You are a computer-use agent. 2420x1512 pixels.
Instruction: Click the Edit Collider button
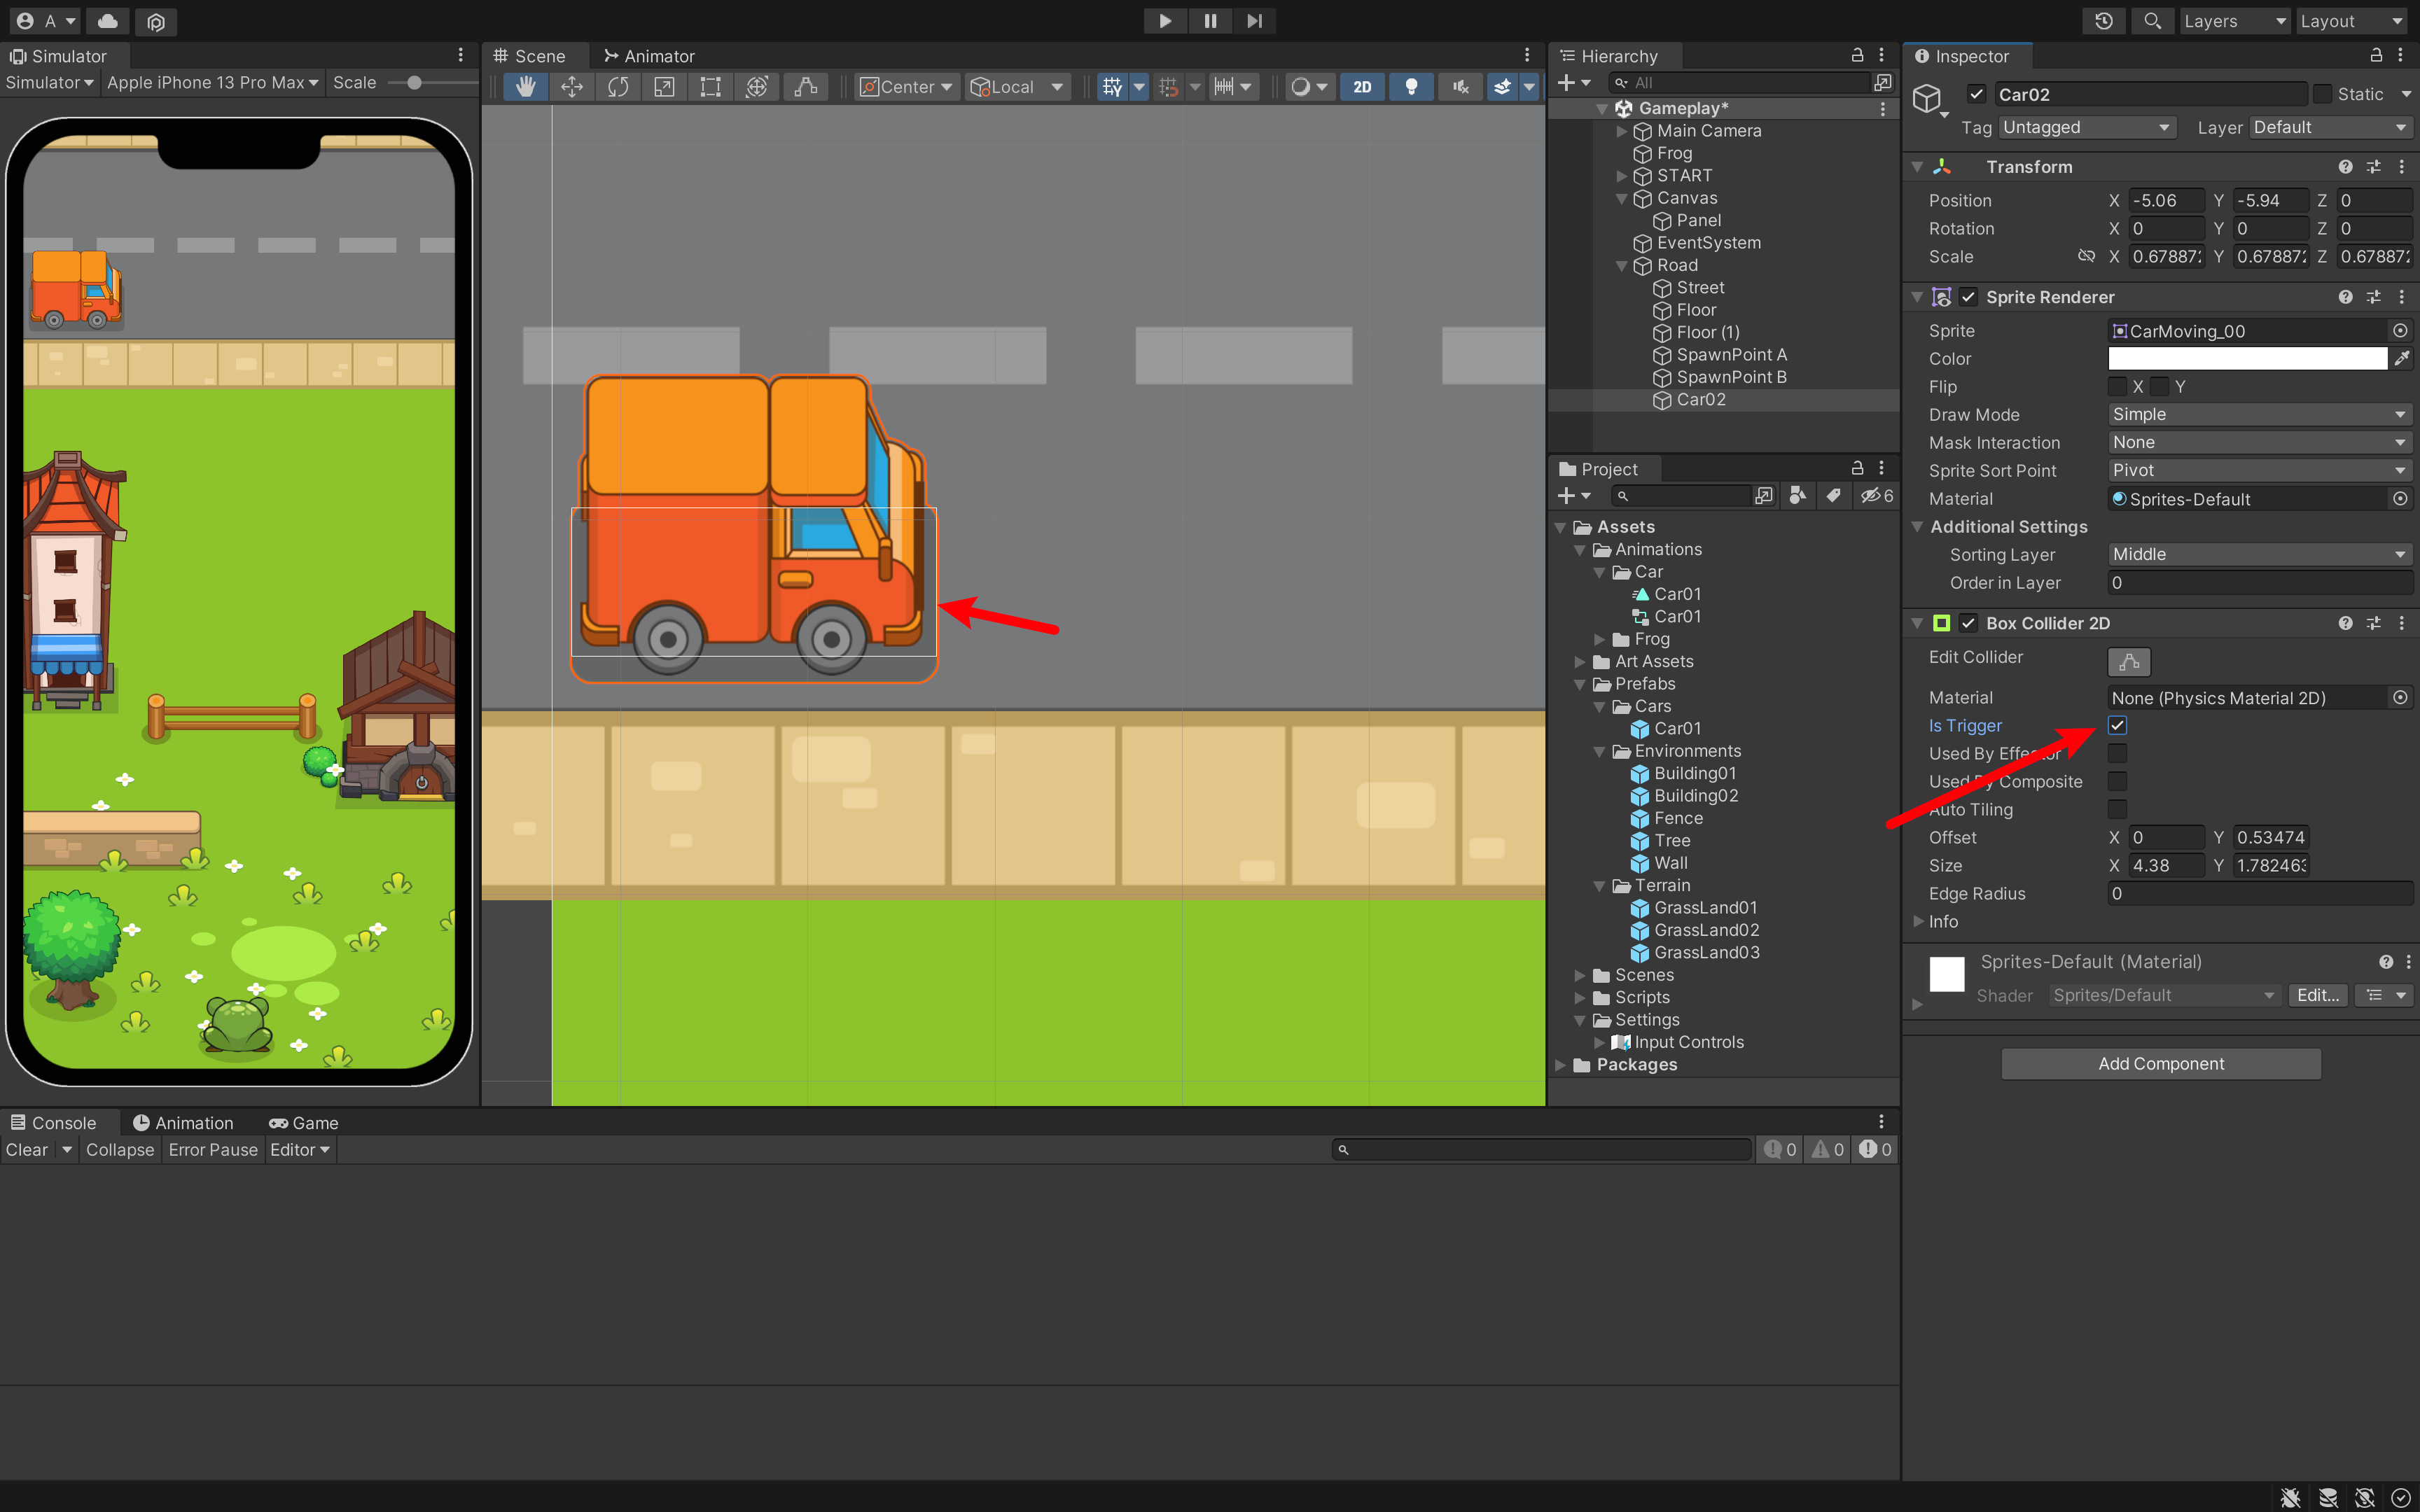click(2129, 661)
